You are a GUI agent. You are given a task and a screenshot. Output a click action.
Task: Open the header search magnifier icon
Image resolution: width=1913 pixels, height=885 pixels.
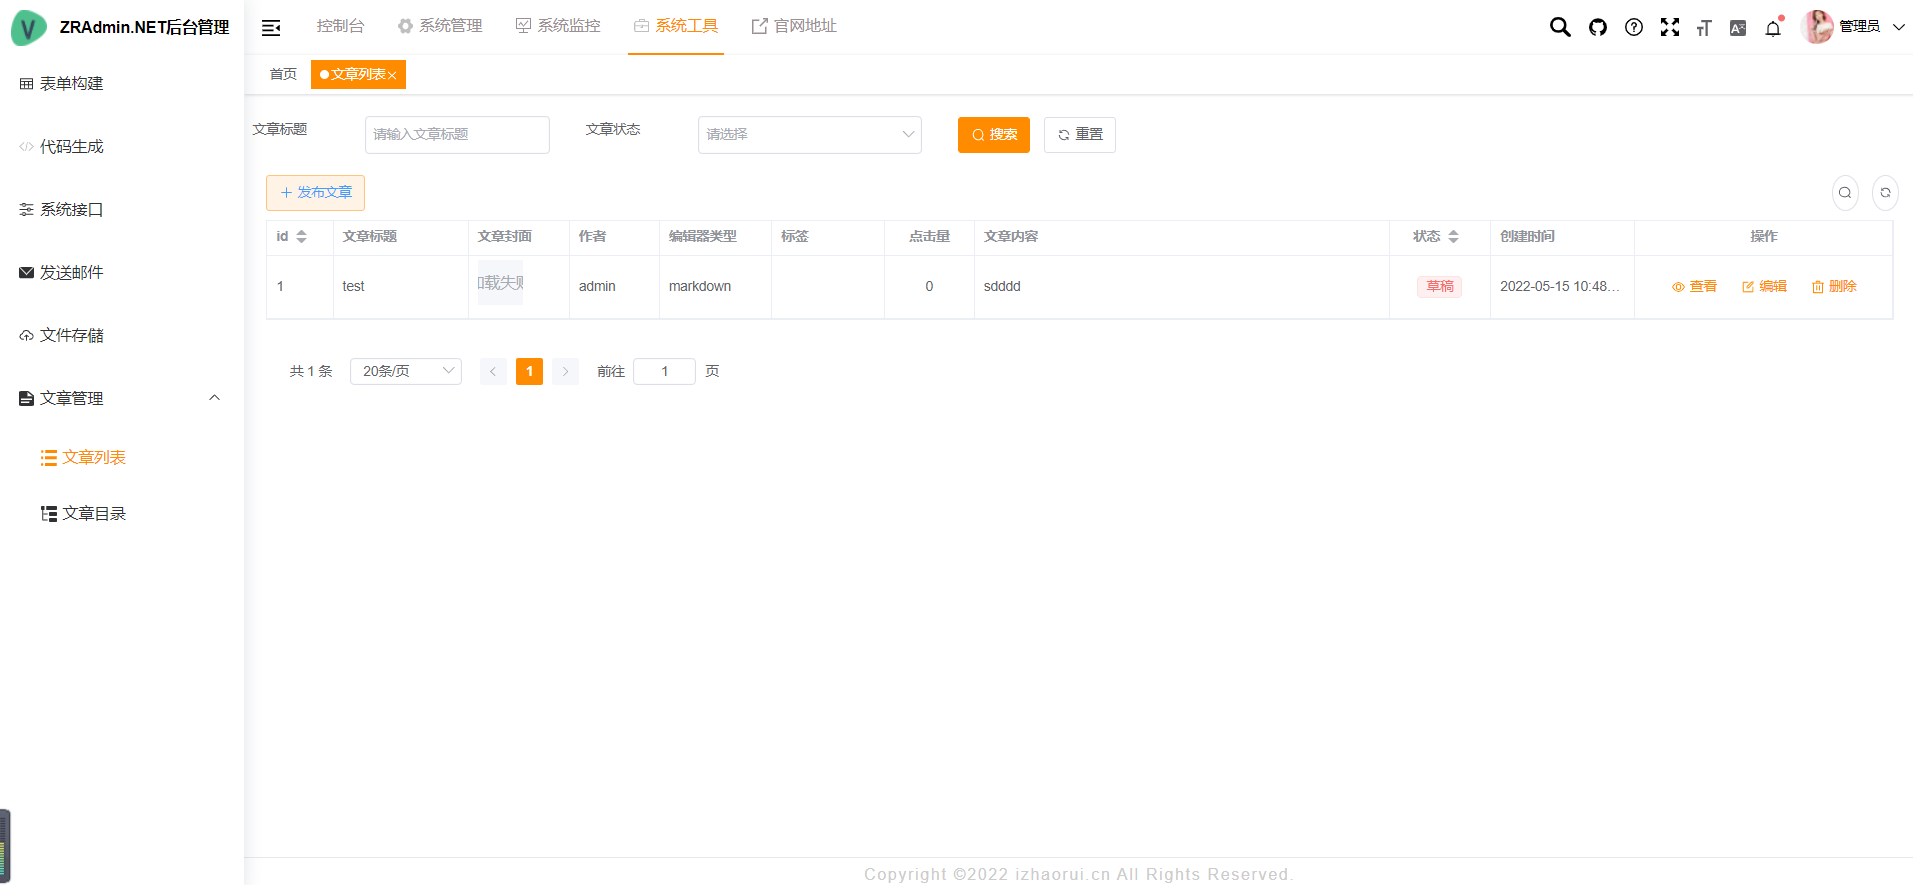(x=1559, y=27)
